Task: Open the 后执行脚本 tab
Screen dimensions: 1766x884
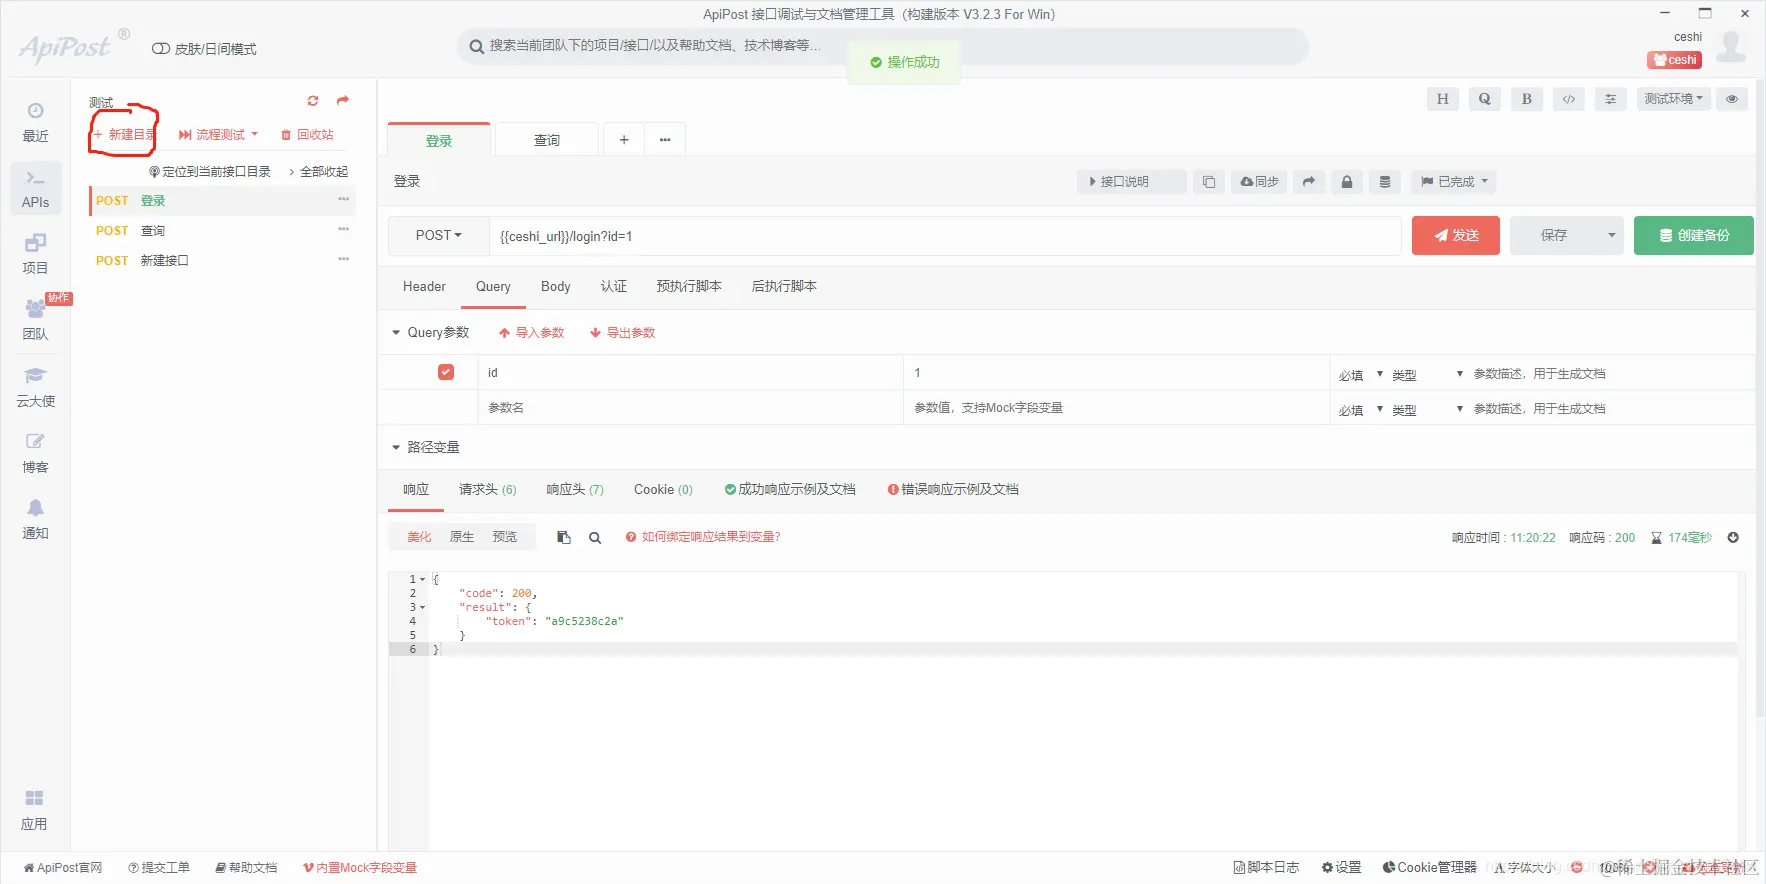Action: [x=784, y=287]
